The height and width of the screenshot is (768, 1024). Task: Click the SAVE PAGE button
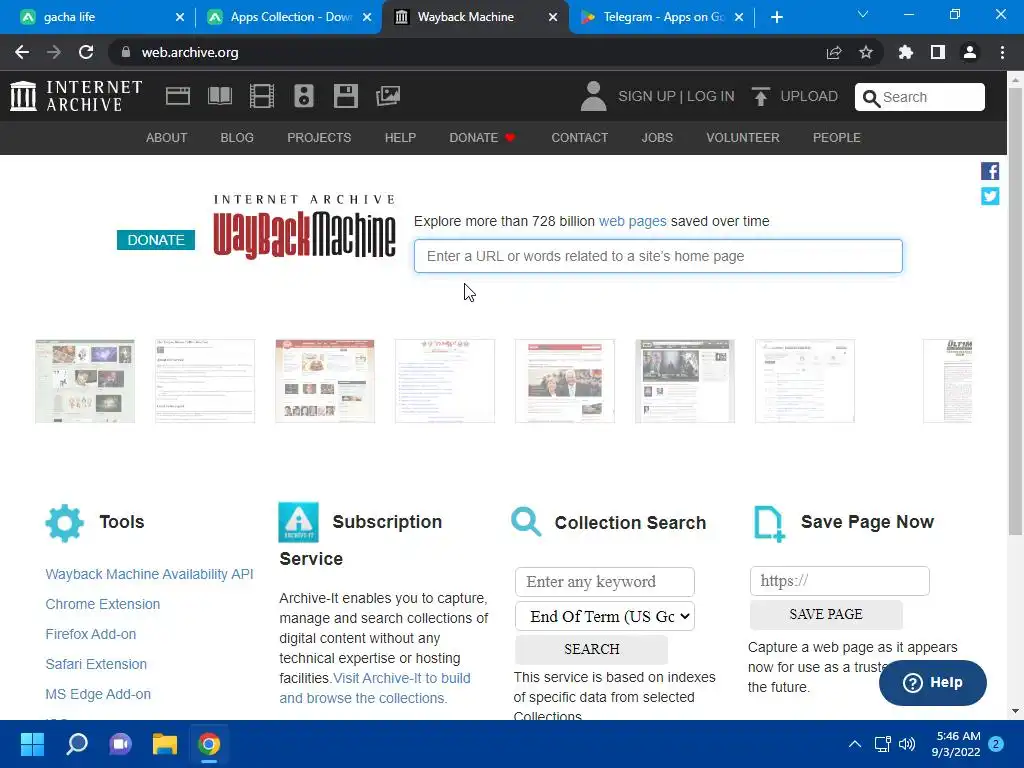(826, 614)
